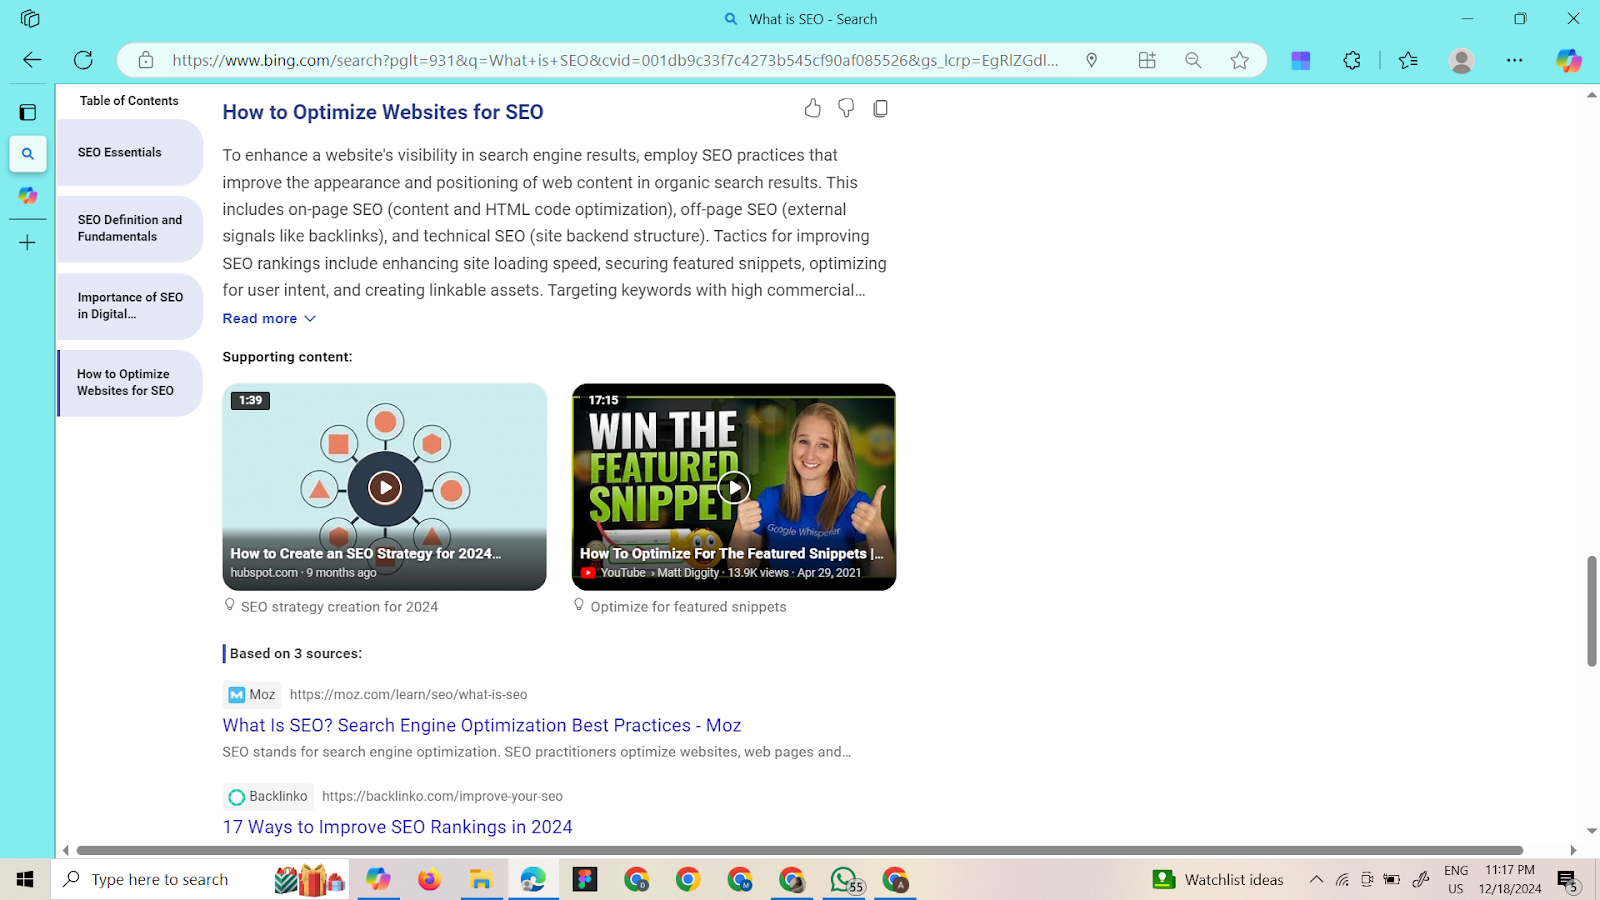
Task: Open Figma-like app icon in taskbar
Action: pos(585,879)
